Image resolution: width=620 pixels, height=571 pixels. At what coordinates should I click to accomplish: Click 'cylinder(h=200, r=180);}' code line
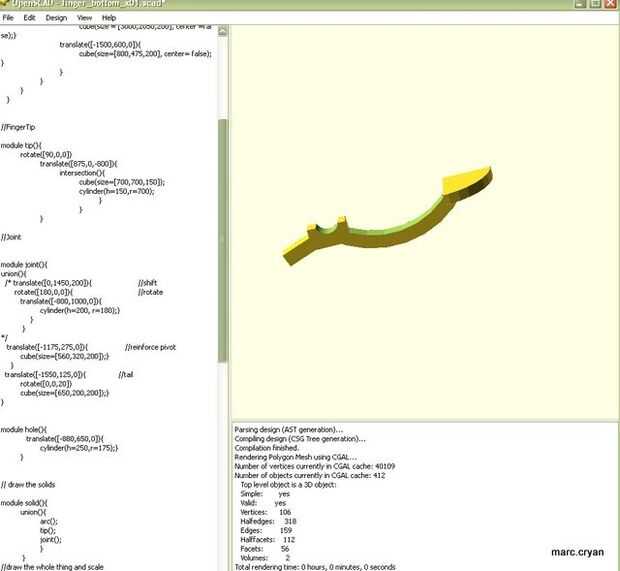80,310
